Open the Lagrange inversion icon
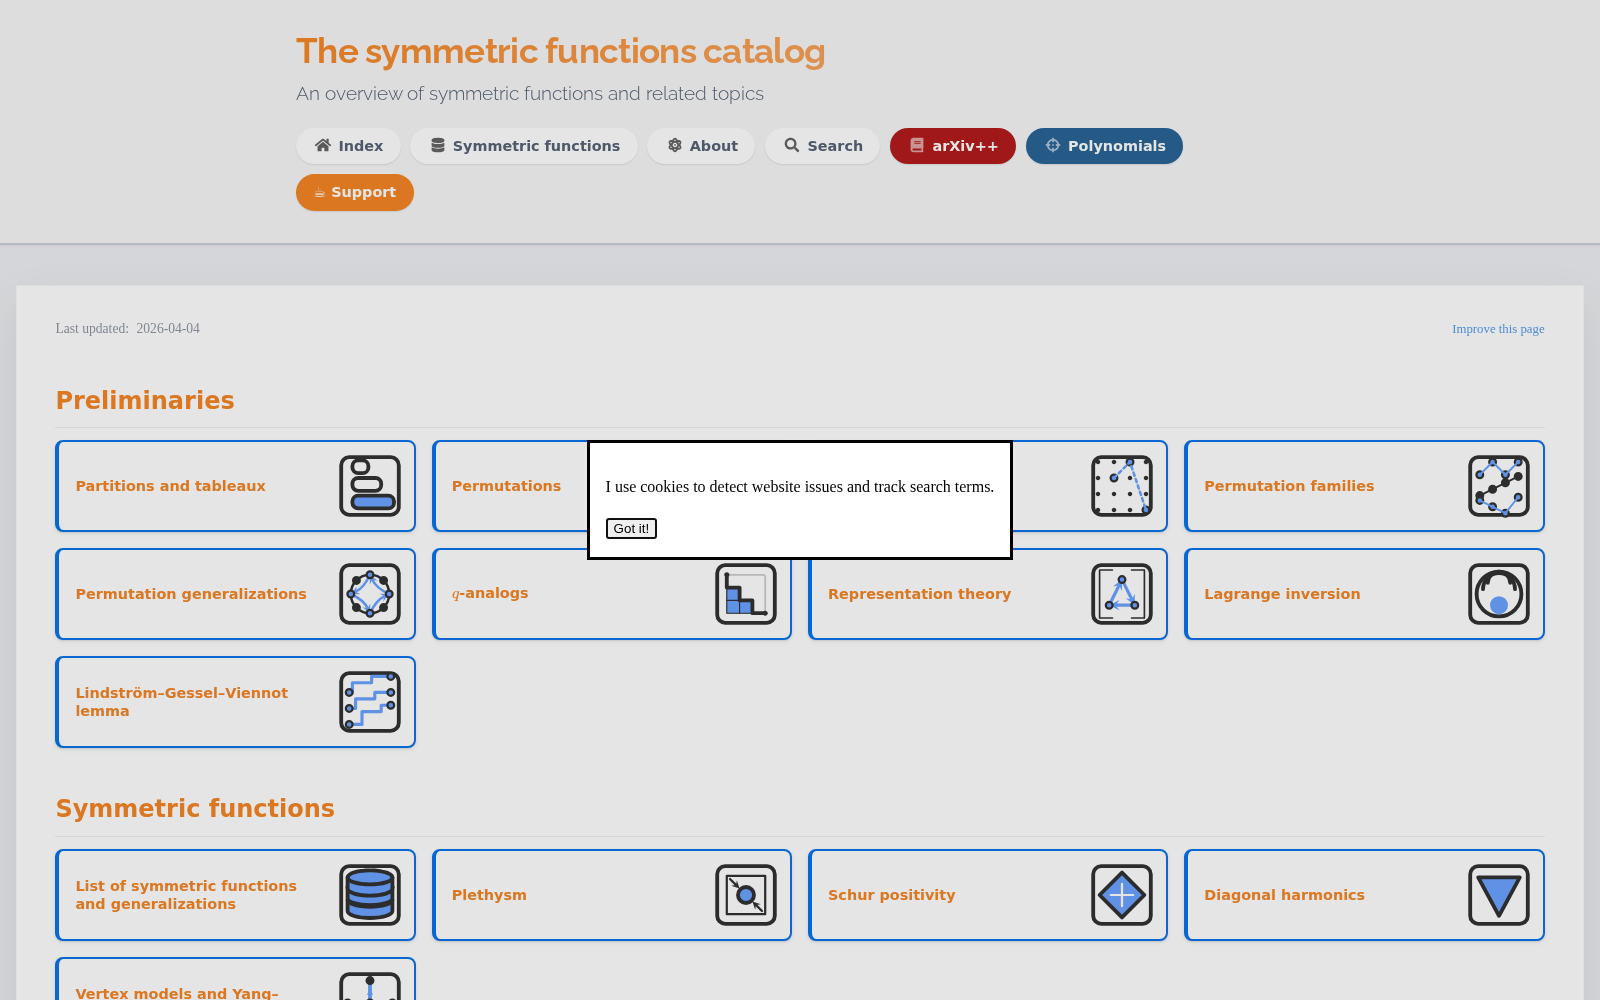Viewport: 1600px width, 1000px height. pos(1499,594)
